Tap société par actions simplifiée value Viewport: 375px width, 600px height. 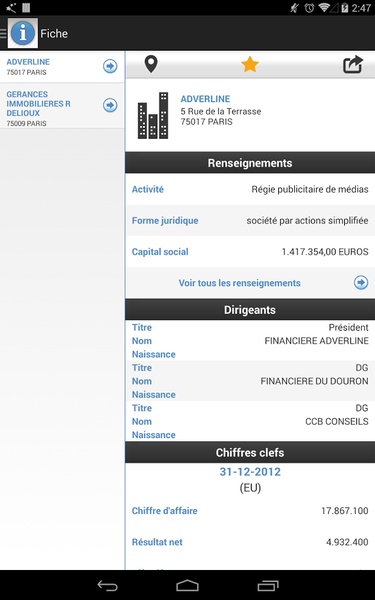[307, 221]
